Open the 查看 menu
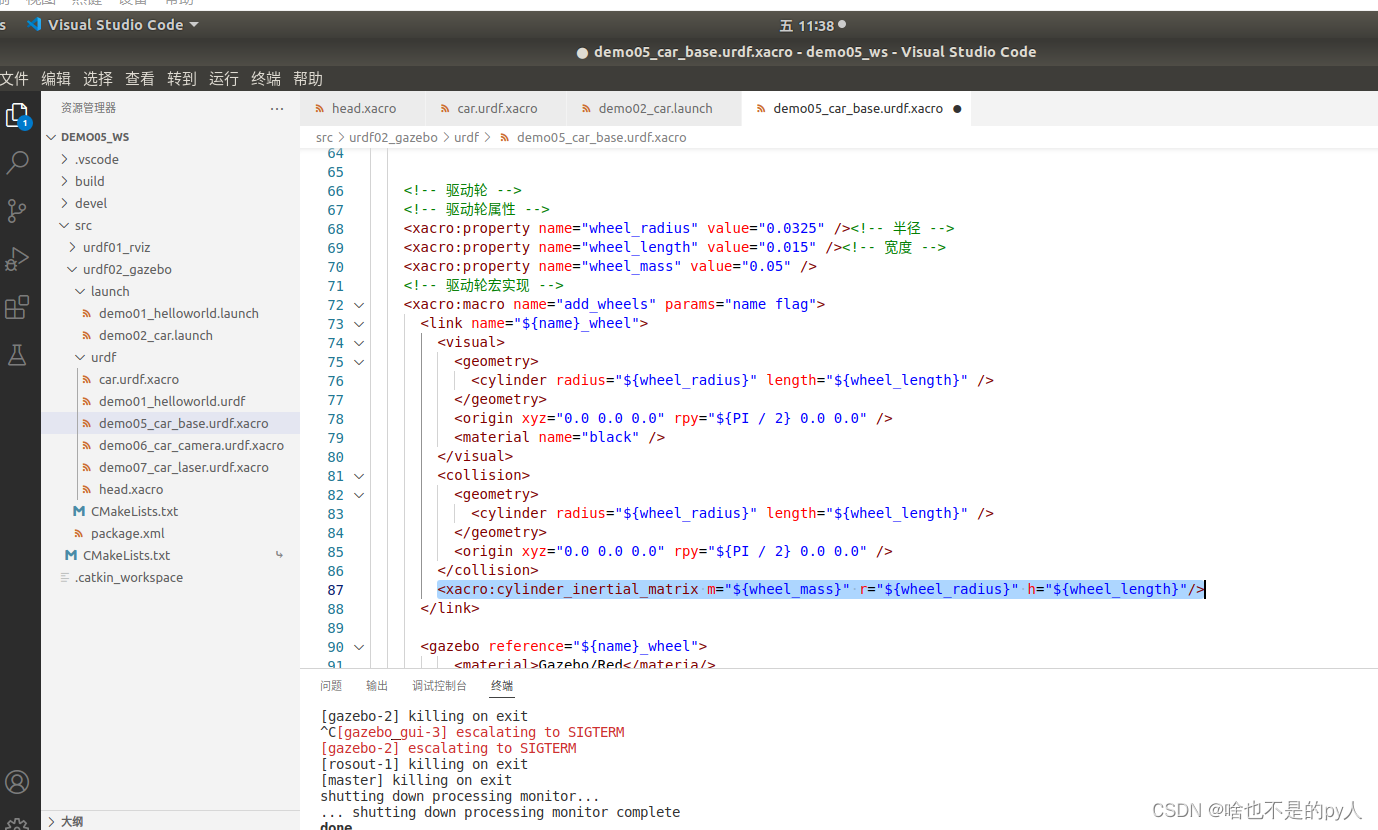This screenshot has width=1378, height=830. click(x=140, y=78)
